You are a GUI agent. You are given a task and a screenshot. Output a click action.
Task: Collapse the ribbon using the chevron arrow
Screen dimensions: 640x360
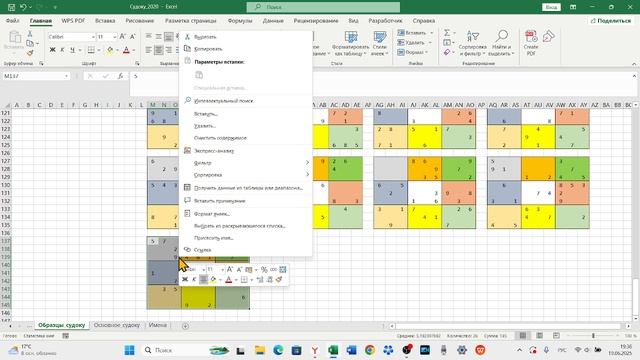coord(634,64)
